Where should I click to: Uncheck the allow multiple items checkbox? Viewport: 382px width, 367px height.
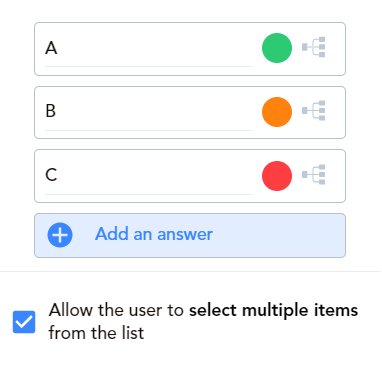pos(24,322)
